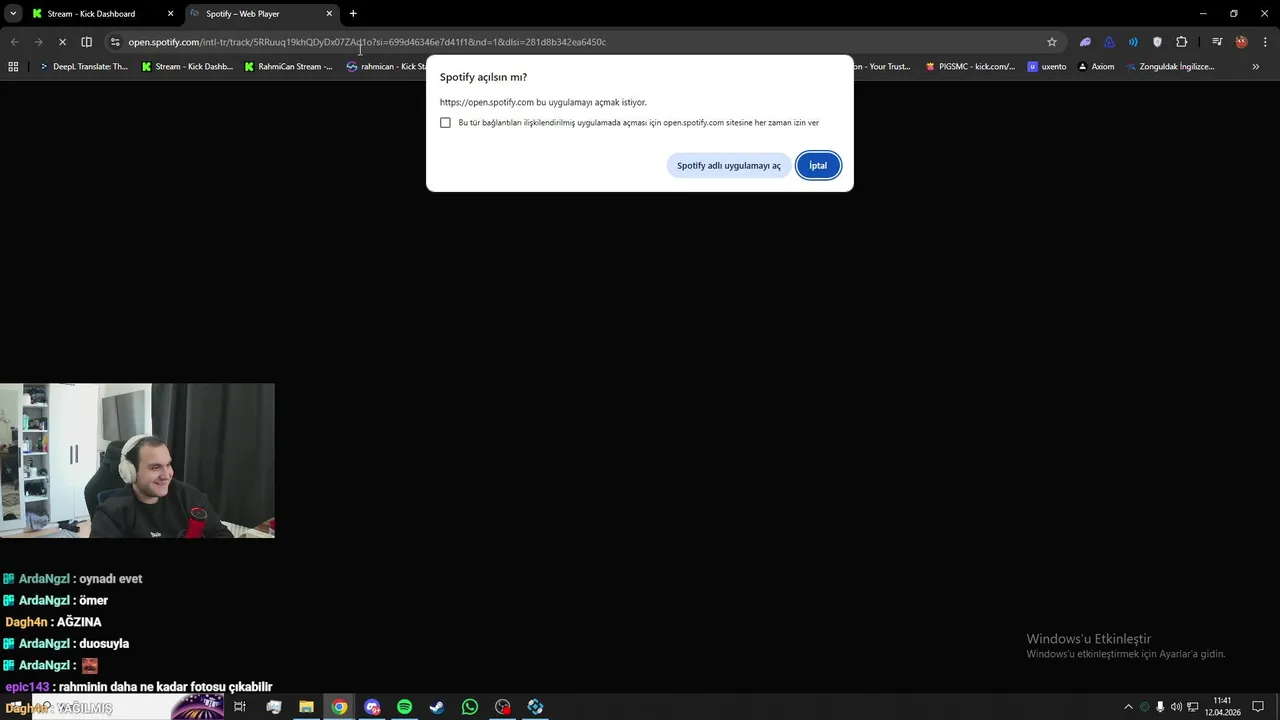Click the streamer webcam overlay
This screenshot has height=720, width=1280.
click(x=137, y=461)
